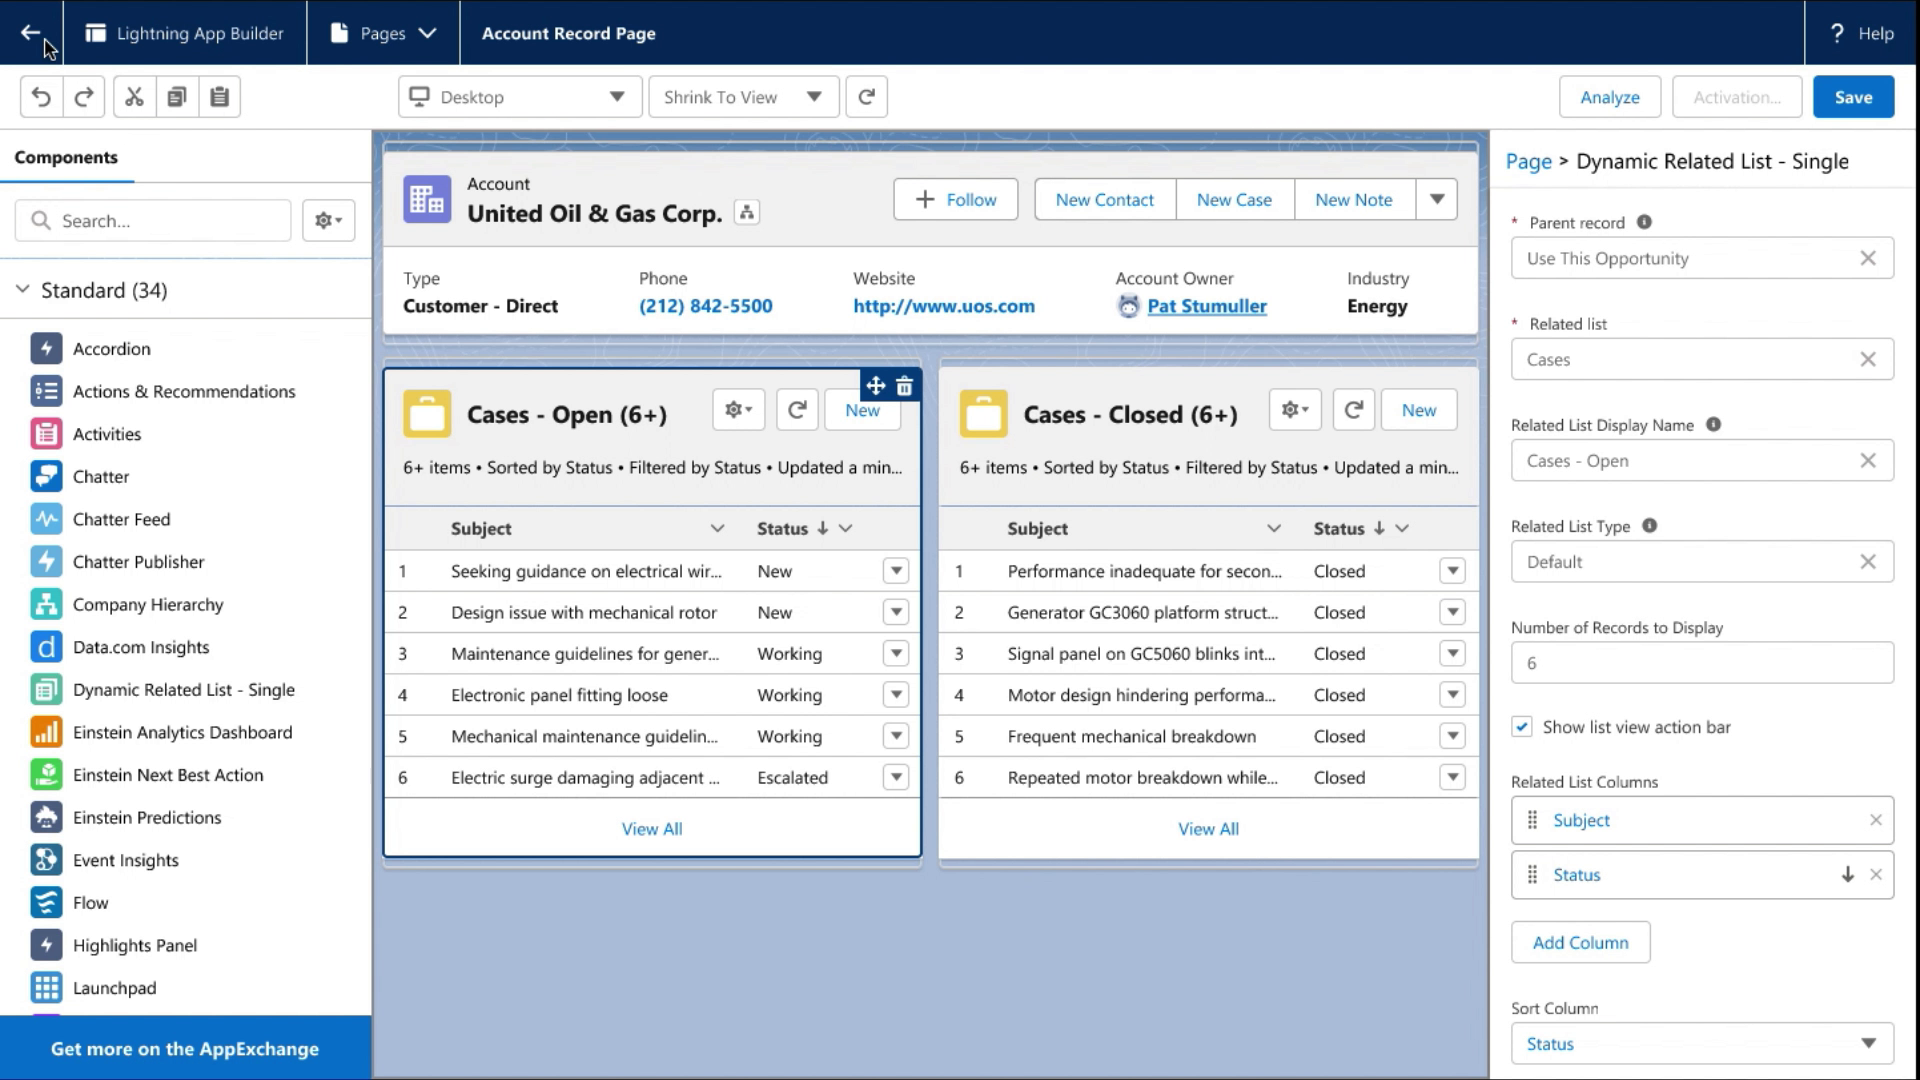Click refresh icon in Cases - Closed list

pyautogui.click(x=1353, y=410)
